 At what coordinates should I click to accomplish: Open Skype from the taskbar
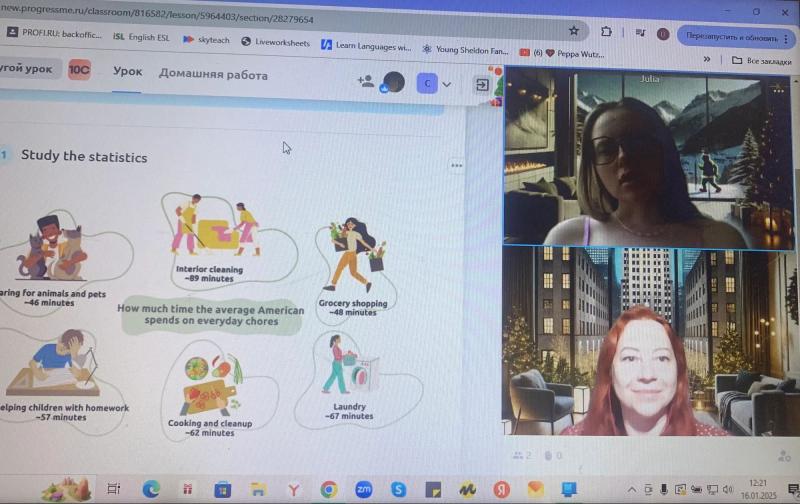pyautogui.click(x=398, y=490)
